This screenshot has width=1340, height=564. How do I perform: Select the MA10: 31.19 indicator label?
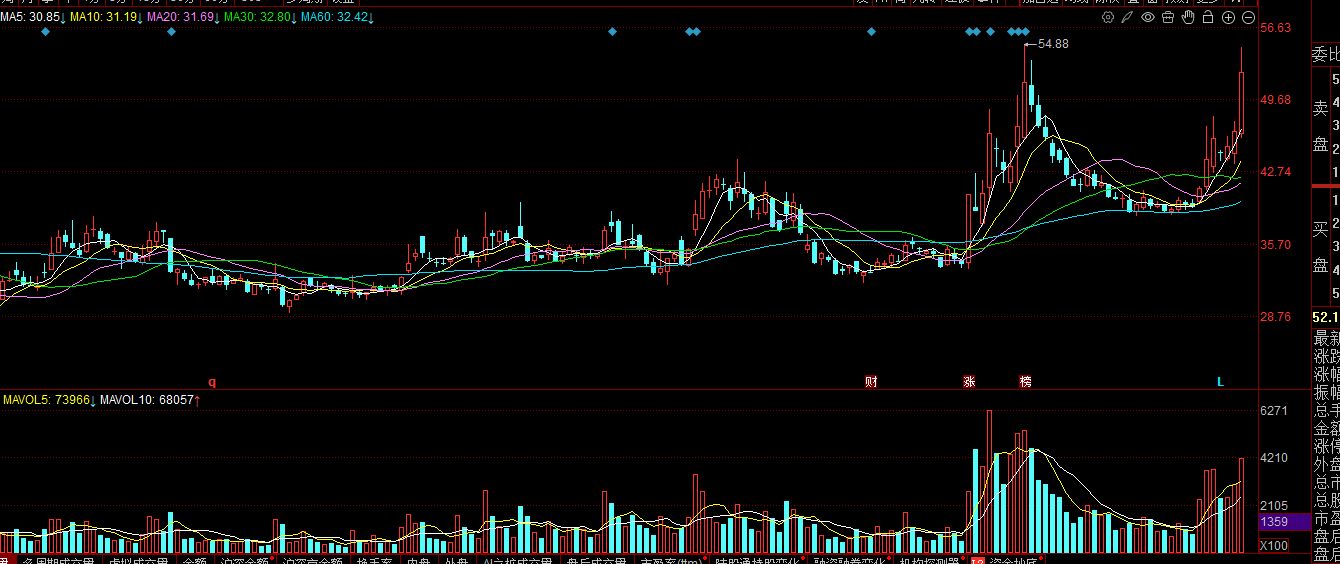(105, 18)
